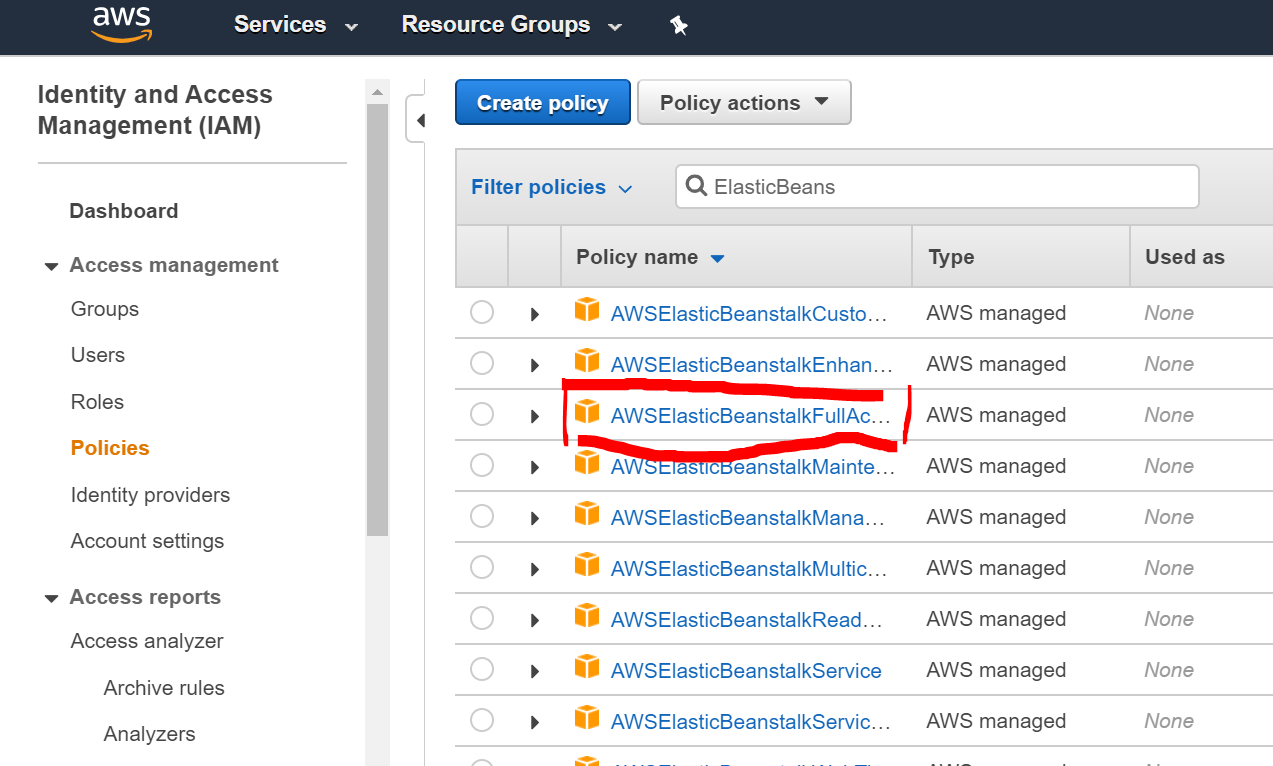The image size is (1273, 766).
Task: Select the radio button for AWSElasticBeanstalkService
Action: (482, 670)
